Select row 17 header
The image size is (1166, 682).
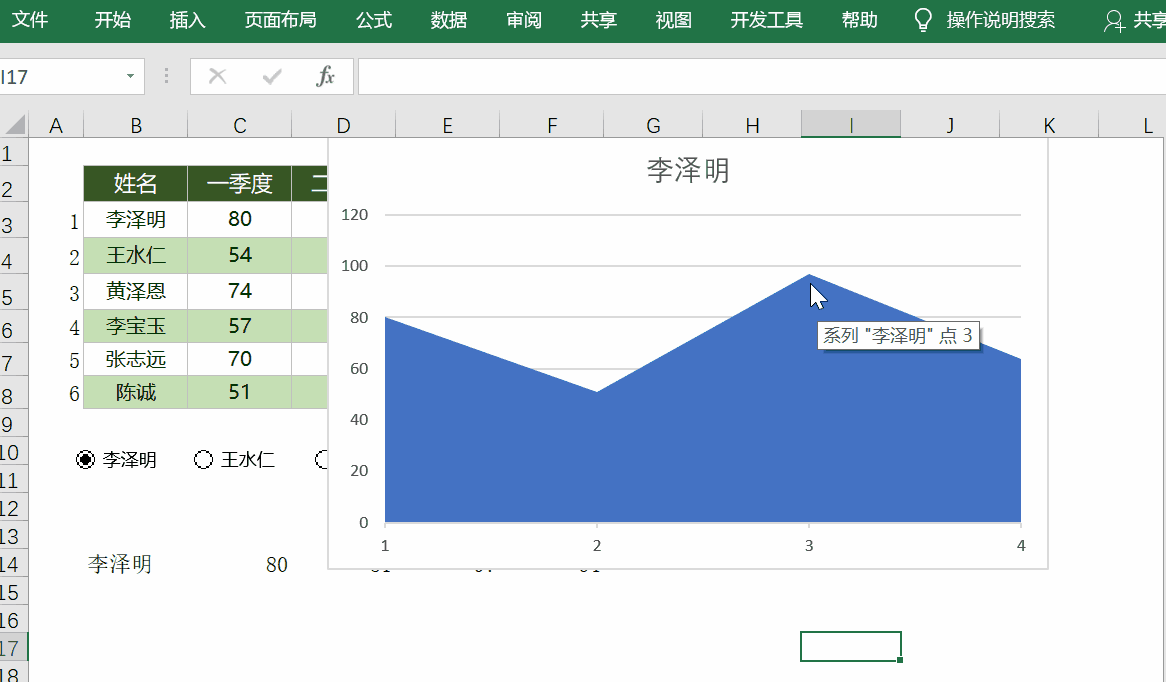coord(13,647)
